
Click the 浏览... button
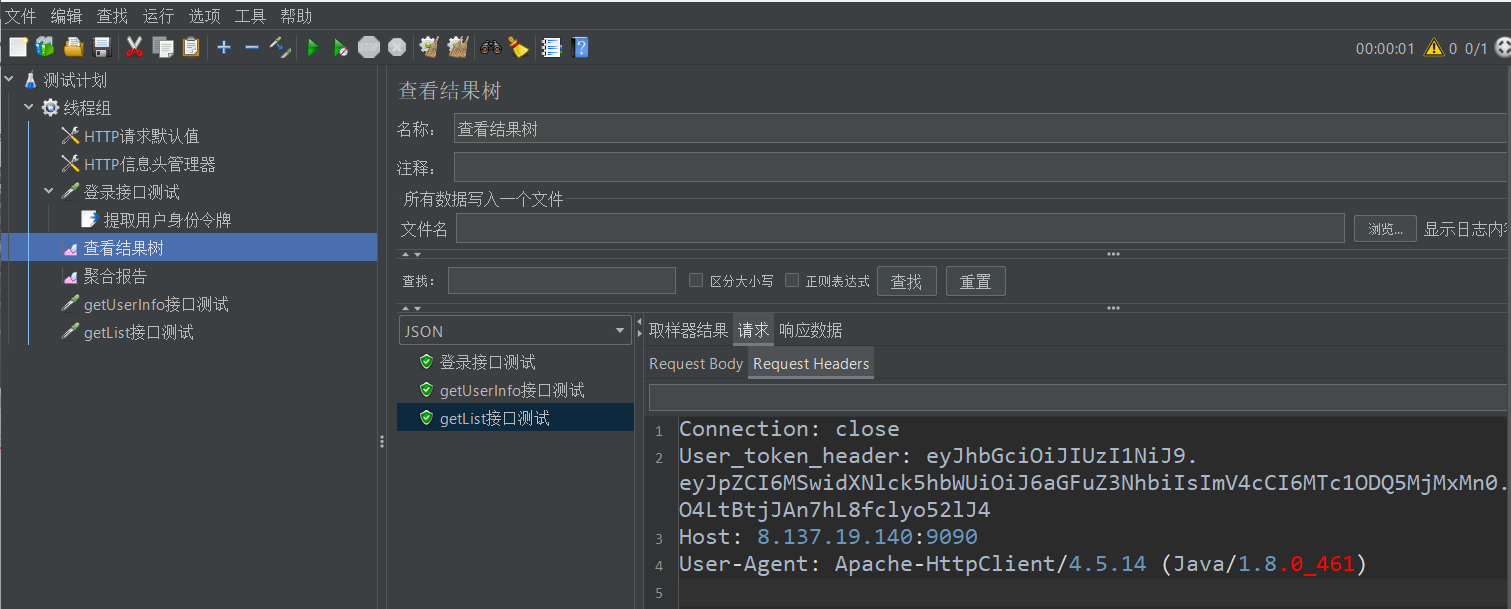coord(1385,229)
